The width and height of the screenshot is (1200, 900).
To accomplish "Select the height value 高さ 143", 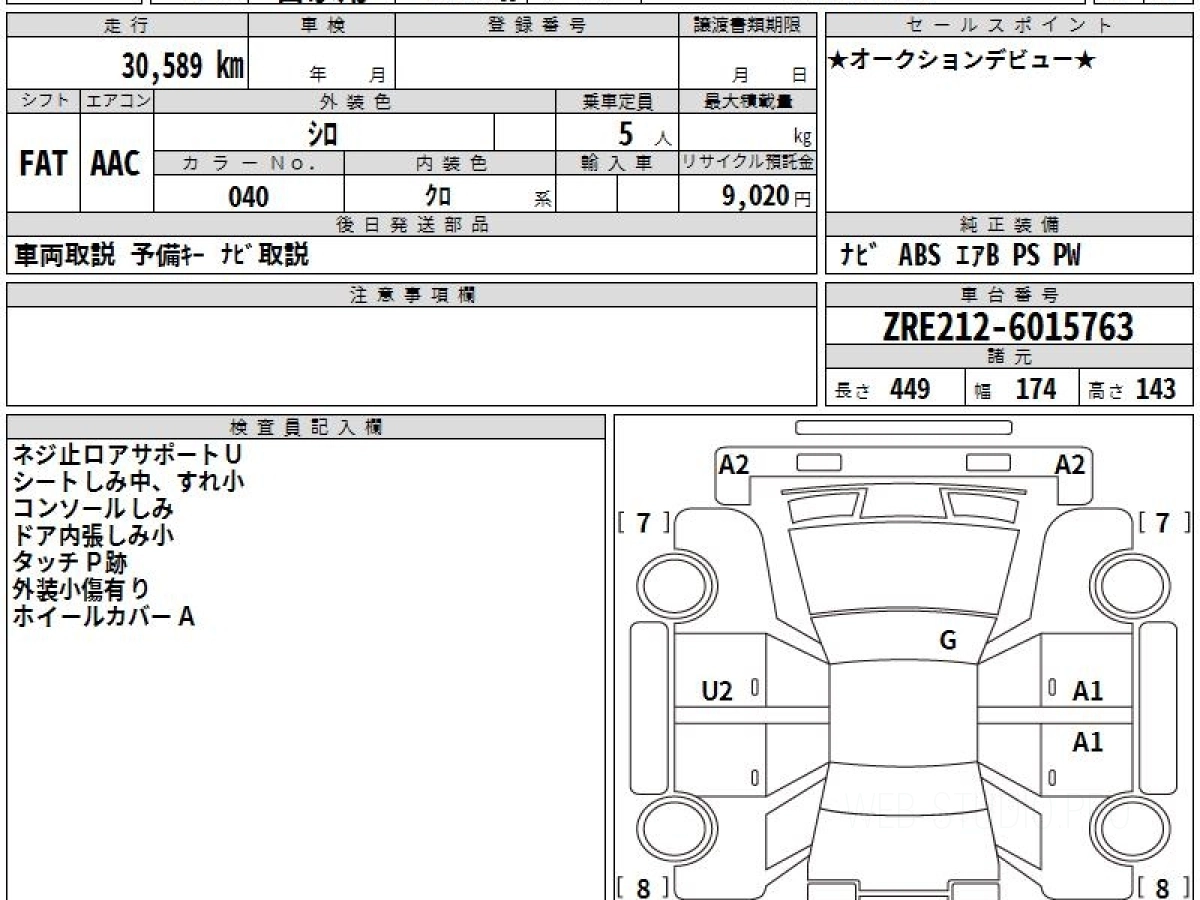I will [x=1131, y=389].
